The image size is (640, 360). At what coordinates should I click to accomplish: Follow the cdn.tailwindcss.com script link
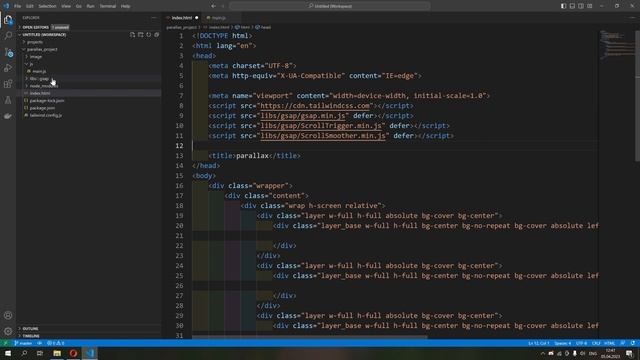pos(315,106)
